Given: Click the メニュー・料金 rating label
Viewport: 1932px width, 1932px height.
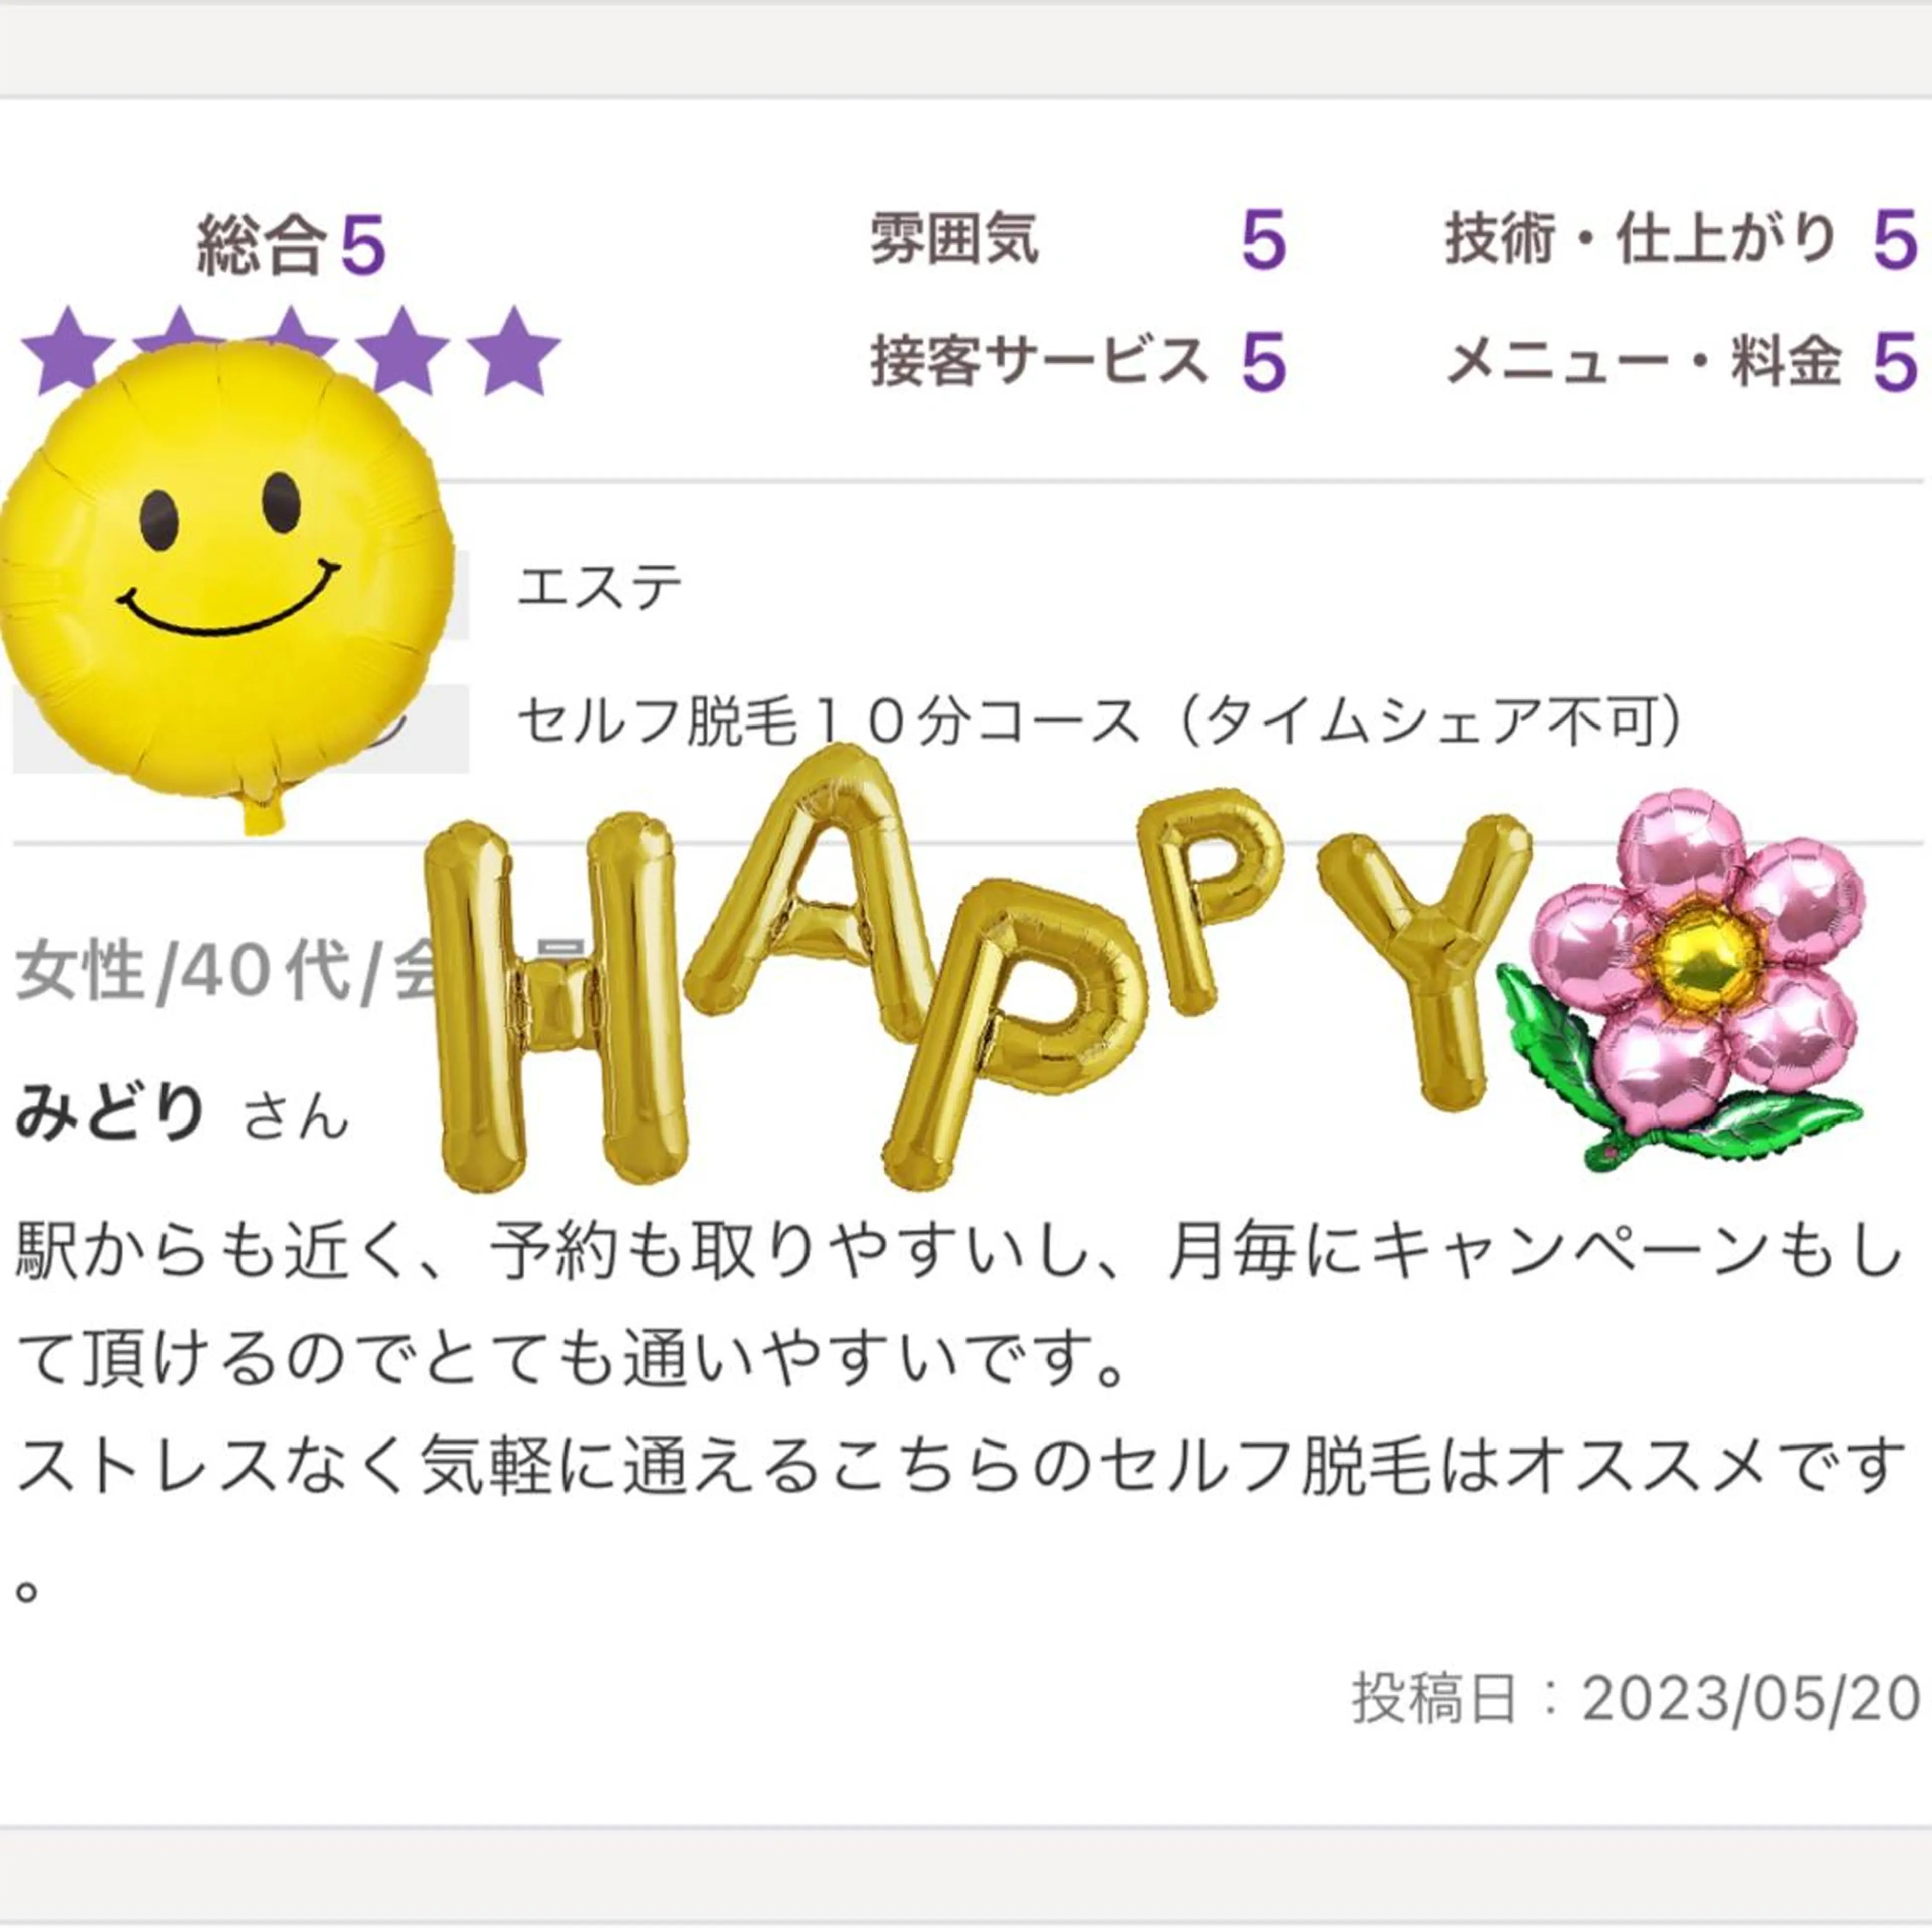Looking at the screenshot, I should point(1643,361).
